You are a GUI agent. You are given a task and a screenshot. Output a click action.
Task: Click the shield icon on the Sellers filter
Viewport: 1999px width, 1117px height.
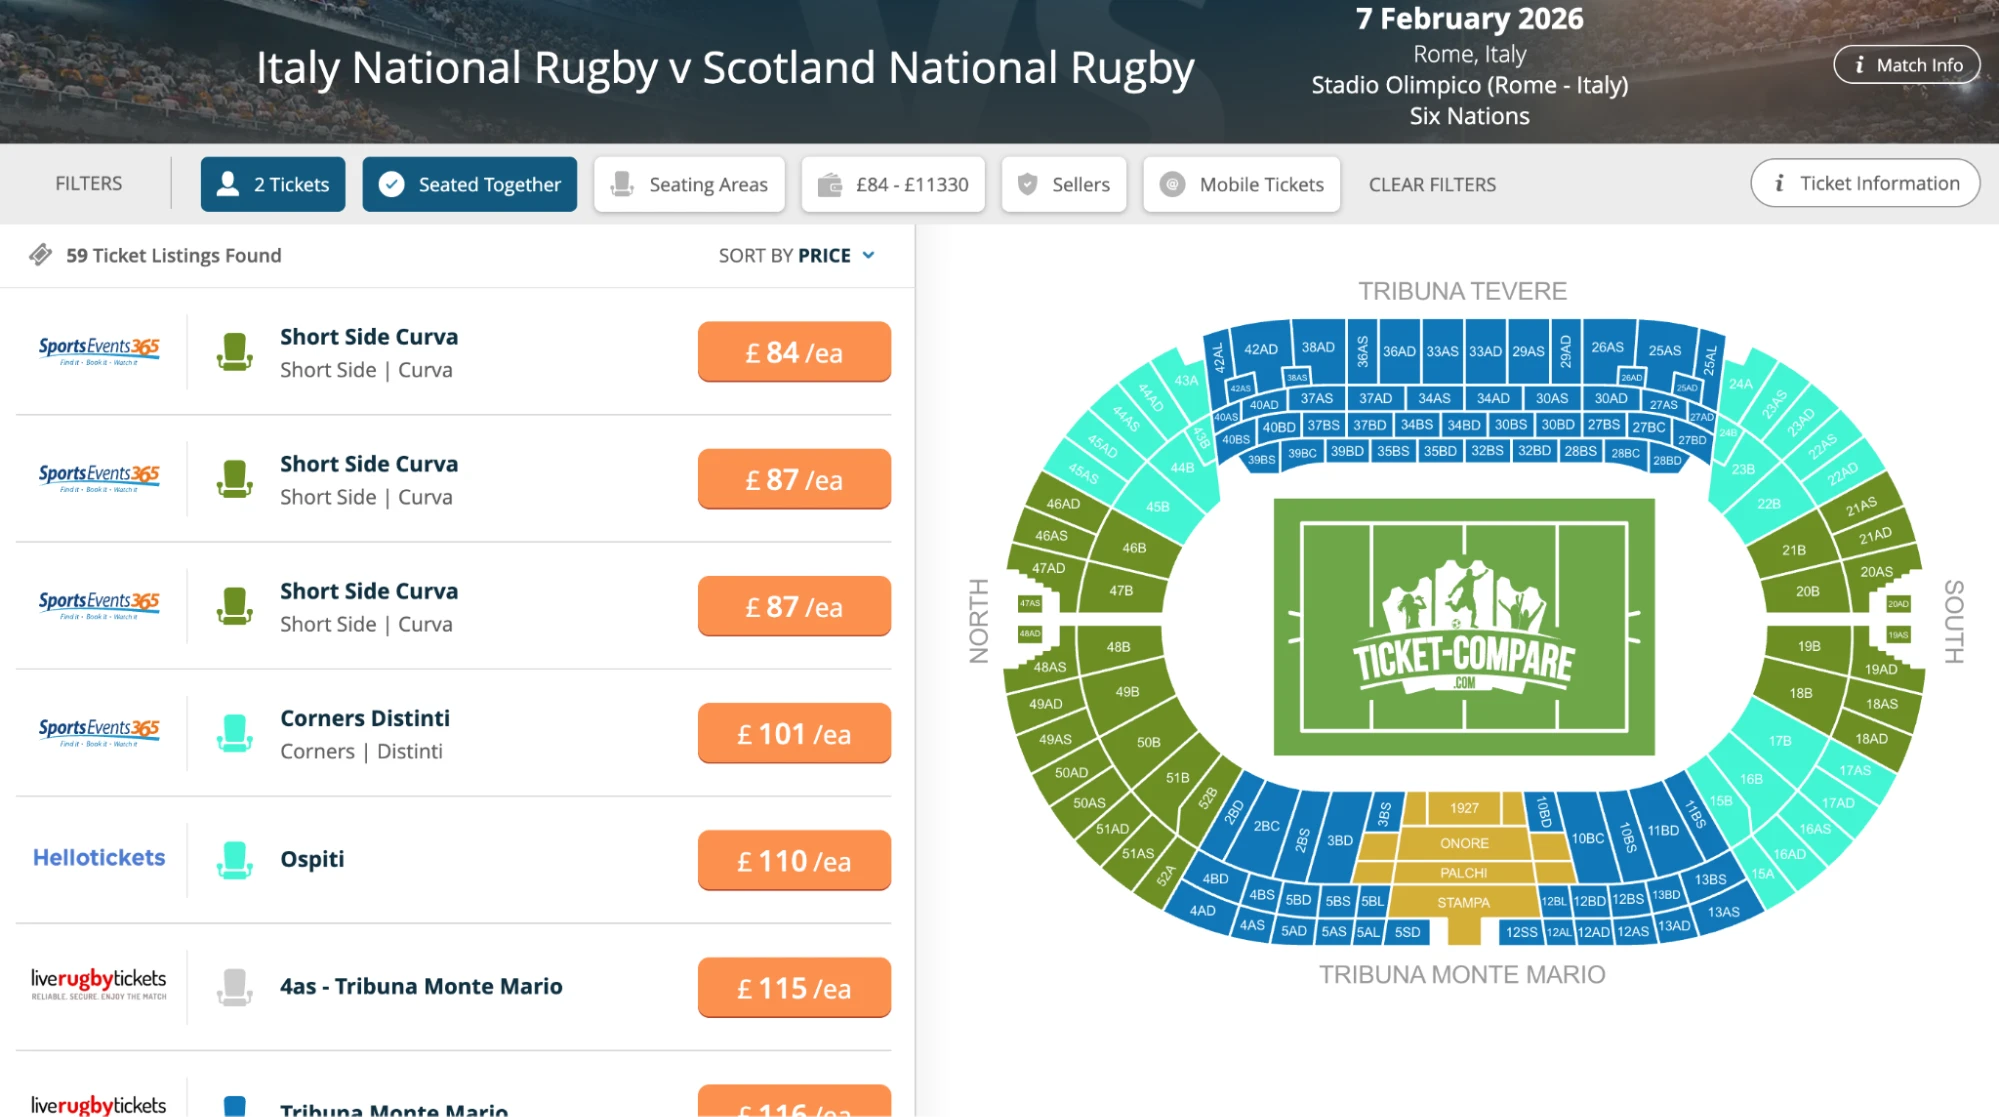[x=1026, y=183]
